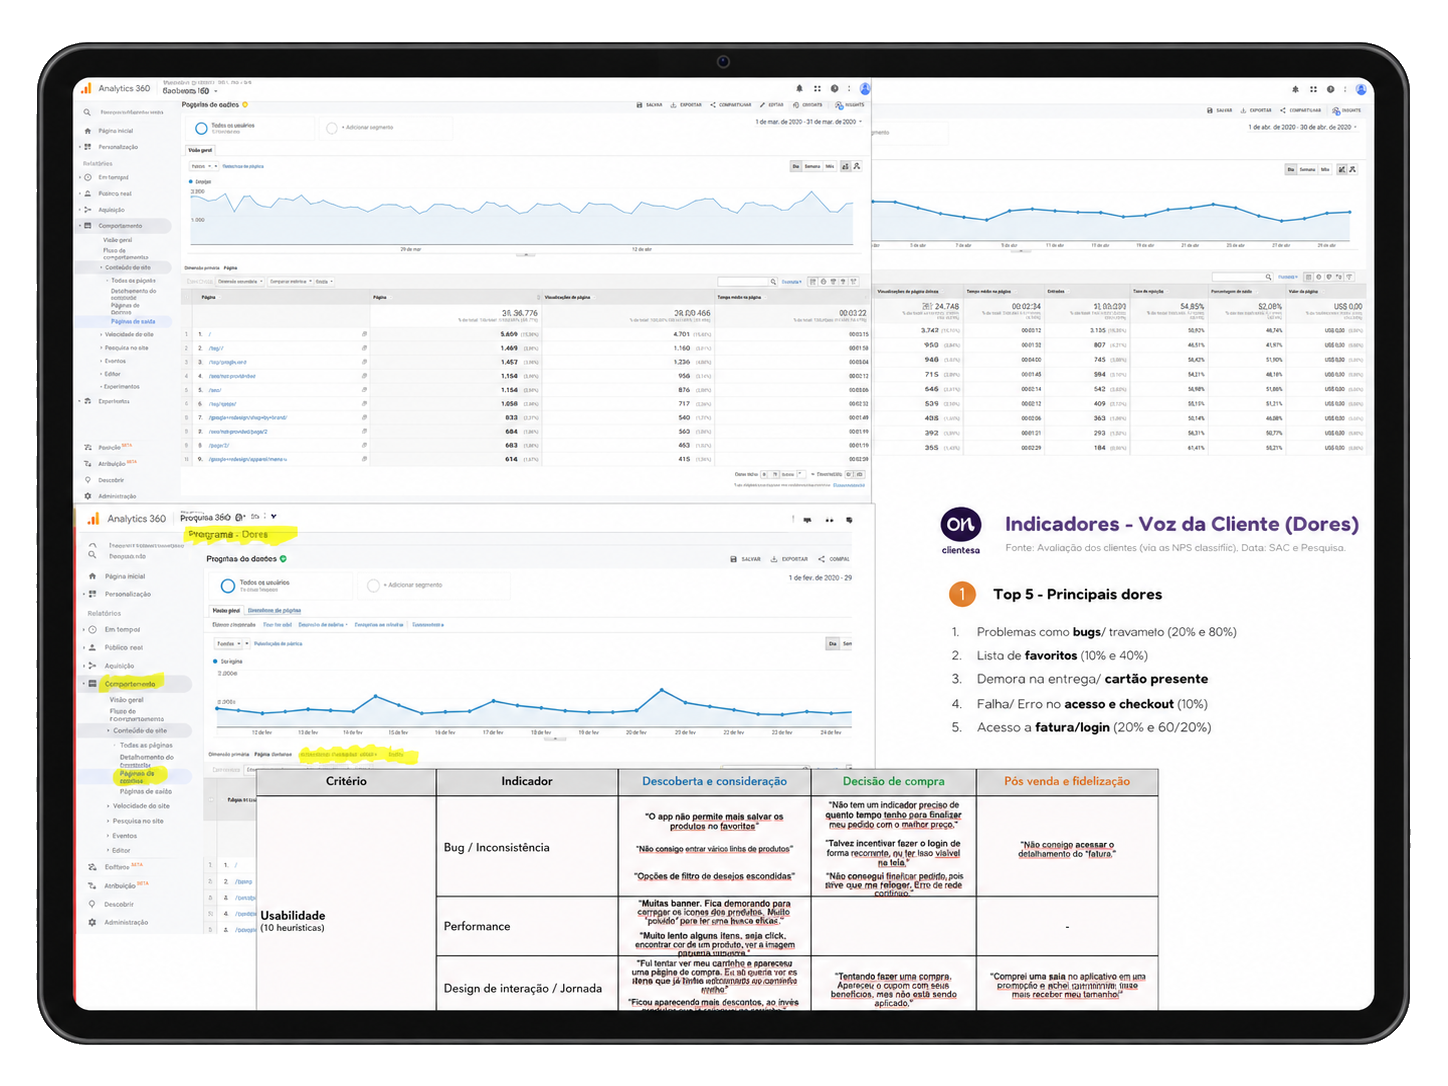Open the avançada filter link in April report
Screen dimensions: 1448x1086
1288,277
